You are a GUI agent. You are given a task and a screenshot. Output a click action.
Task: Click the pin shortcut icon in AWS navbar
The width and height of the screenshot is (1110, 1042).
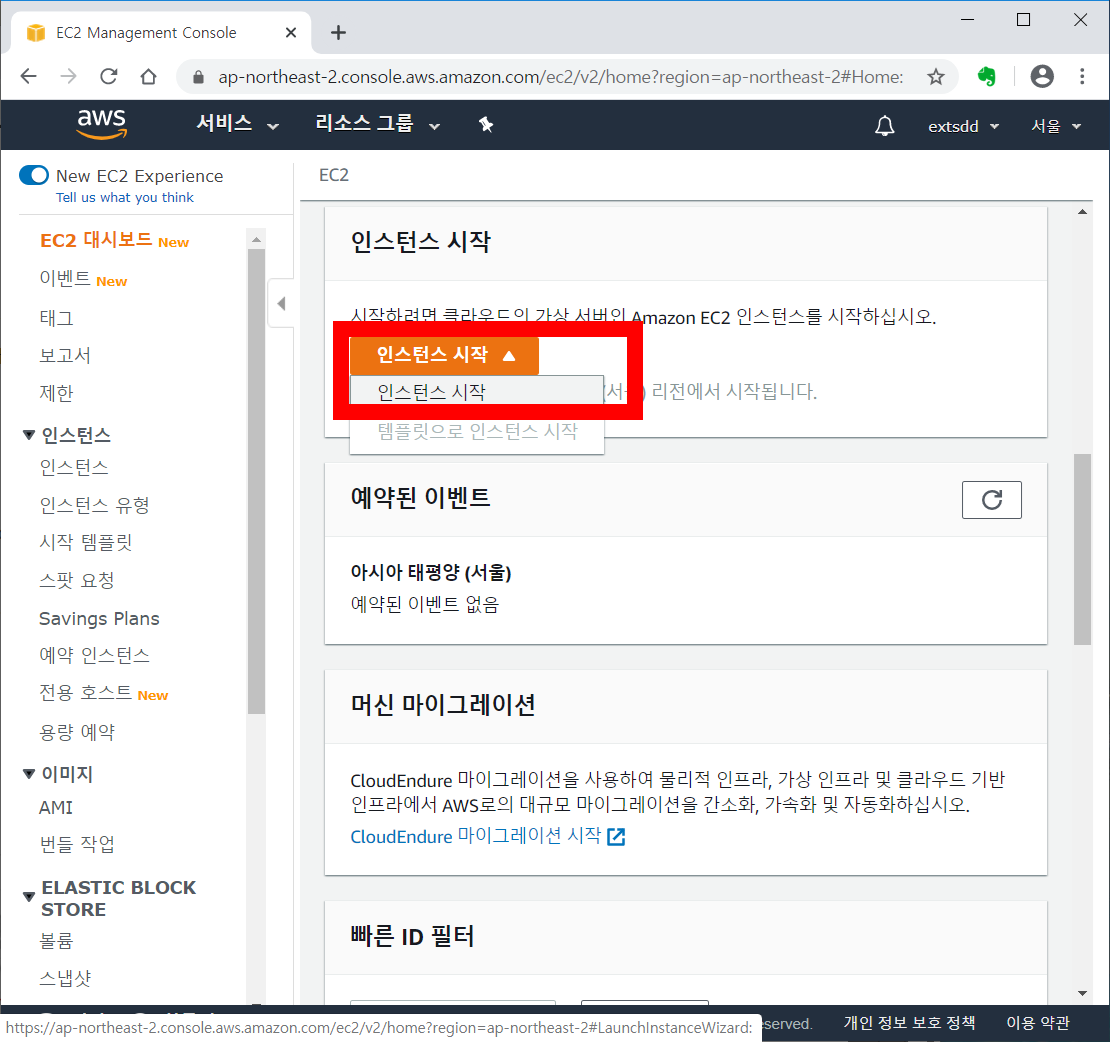pos(486,125)
